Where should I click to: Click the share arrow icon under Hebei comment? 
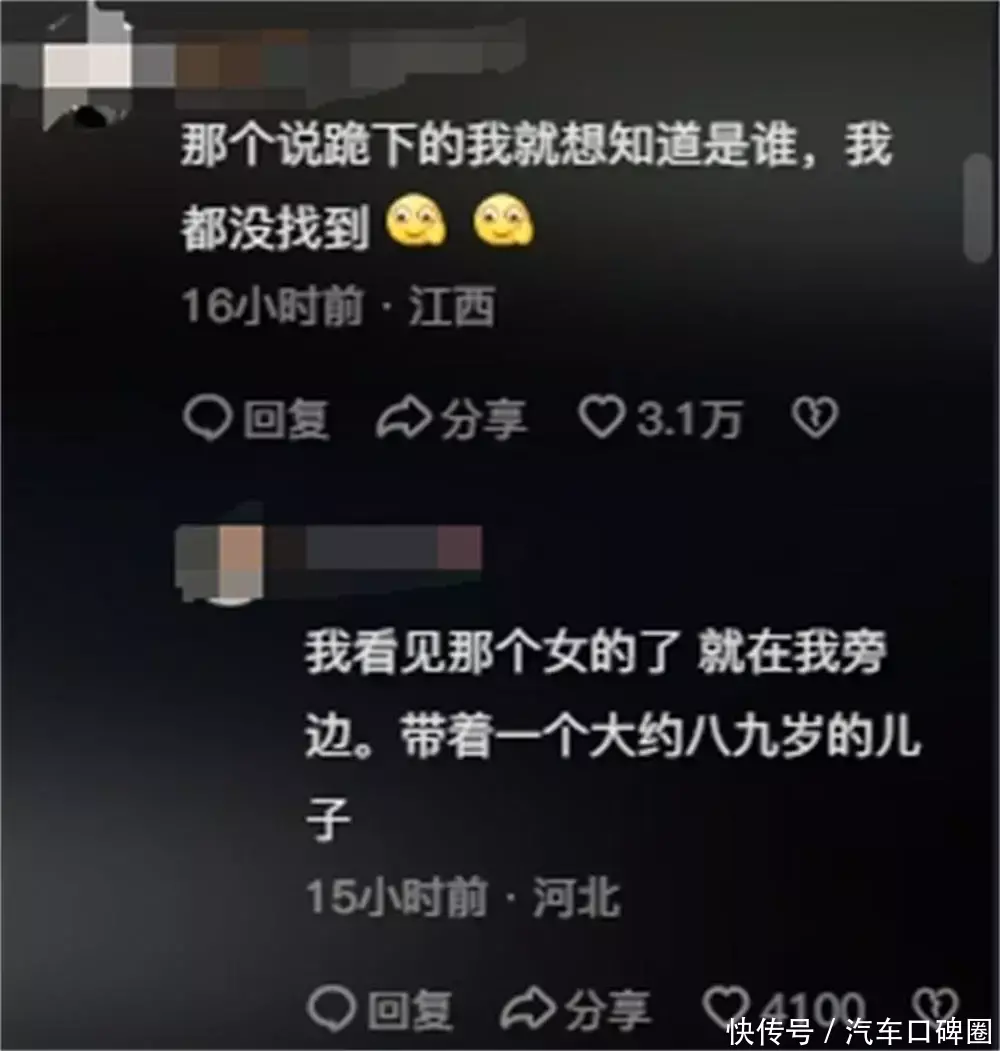(528, 1009)
